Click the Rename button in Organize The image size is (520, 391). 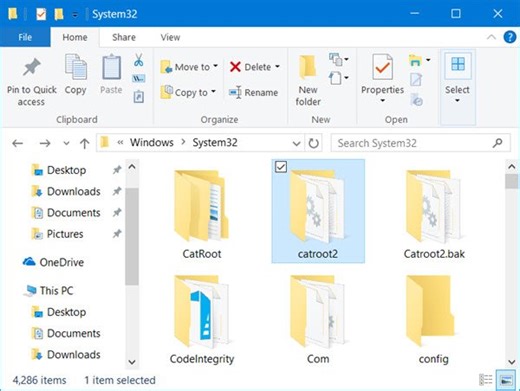[253, 92]
